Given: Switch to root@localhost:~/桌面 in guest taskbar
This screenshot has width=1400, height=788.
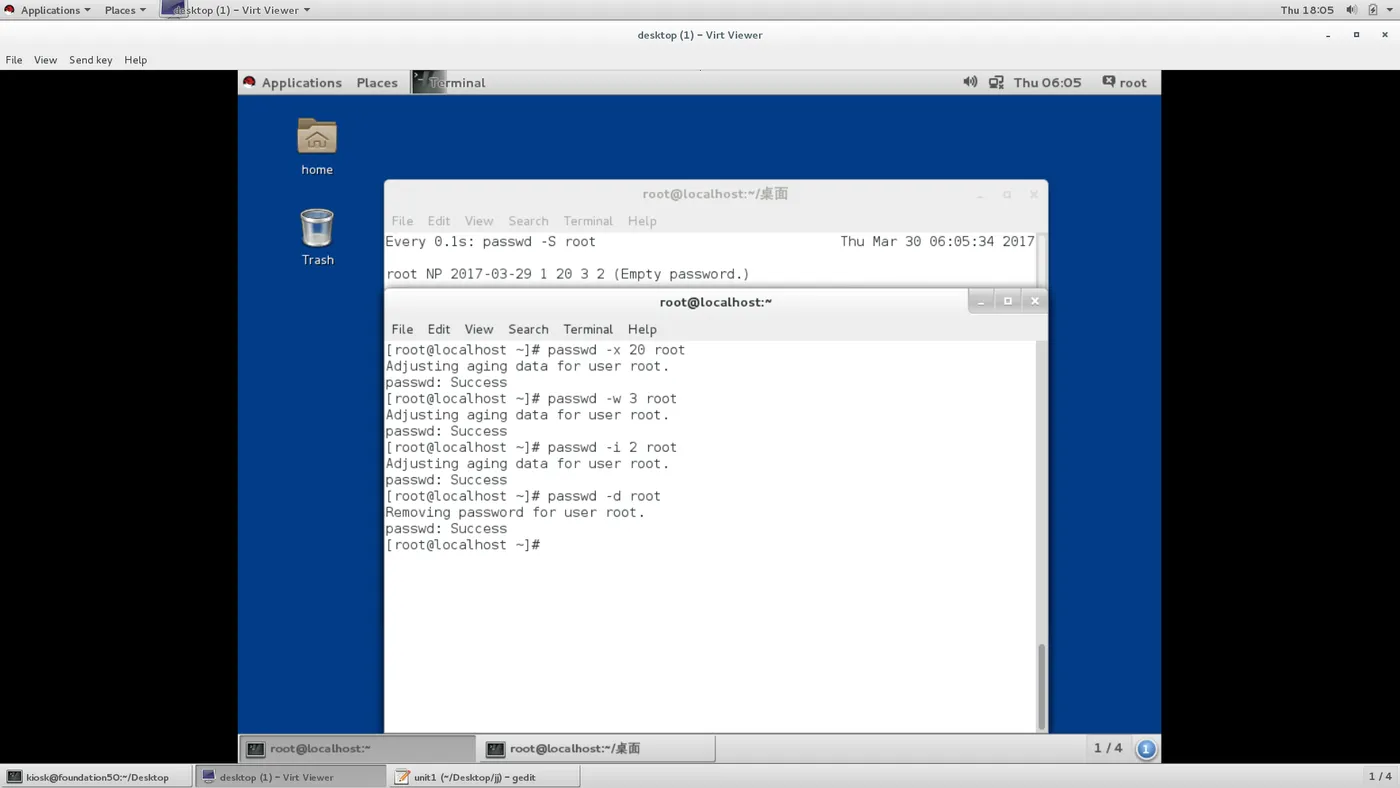Looking at the screenshot, I should (597, 748).
